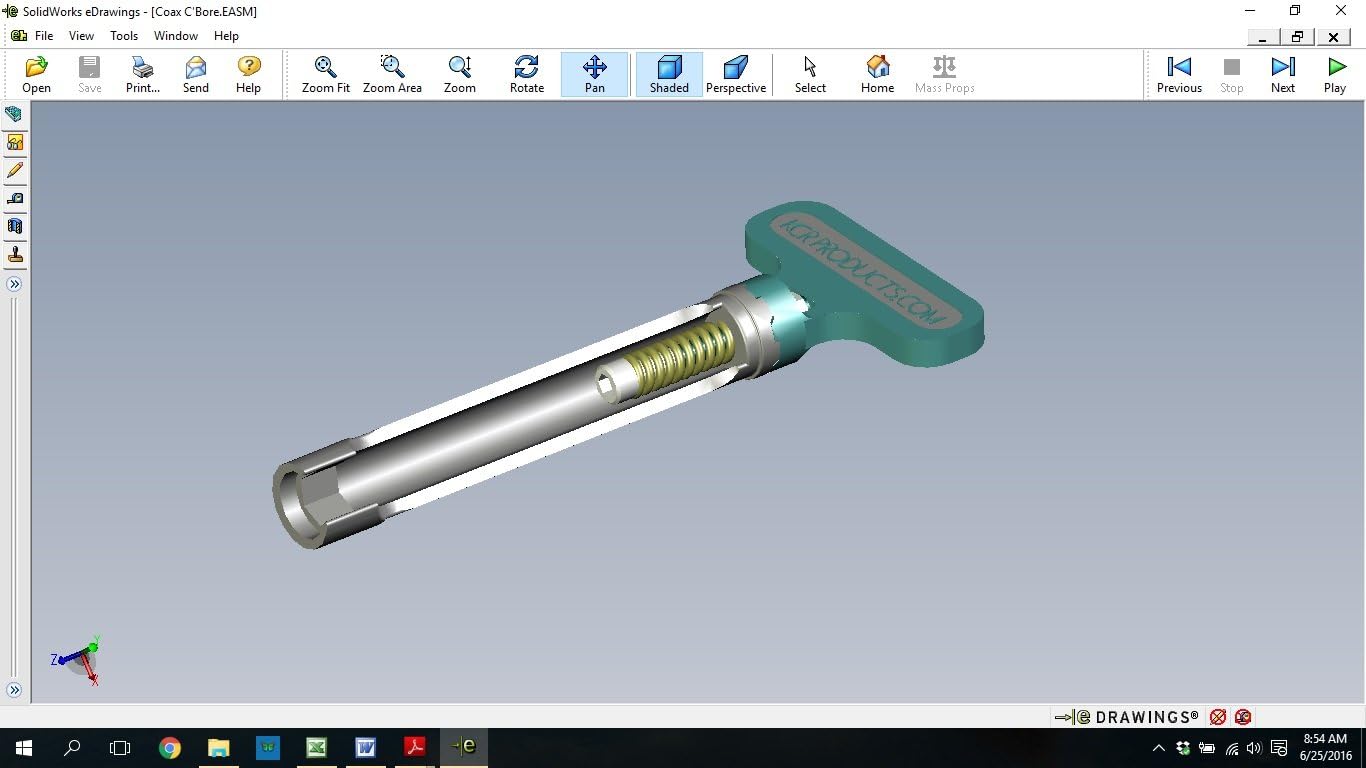Open the Cross Section tool
1366x768 pixels.
(15, 226)
